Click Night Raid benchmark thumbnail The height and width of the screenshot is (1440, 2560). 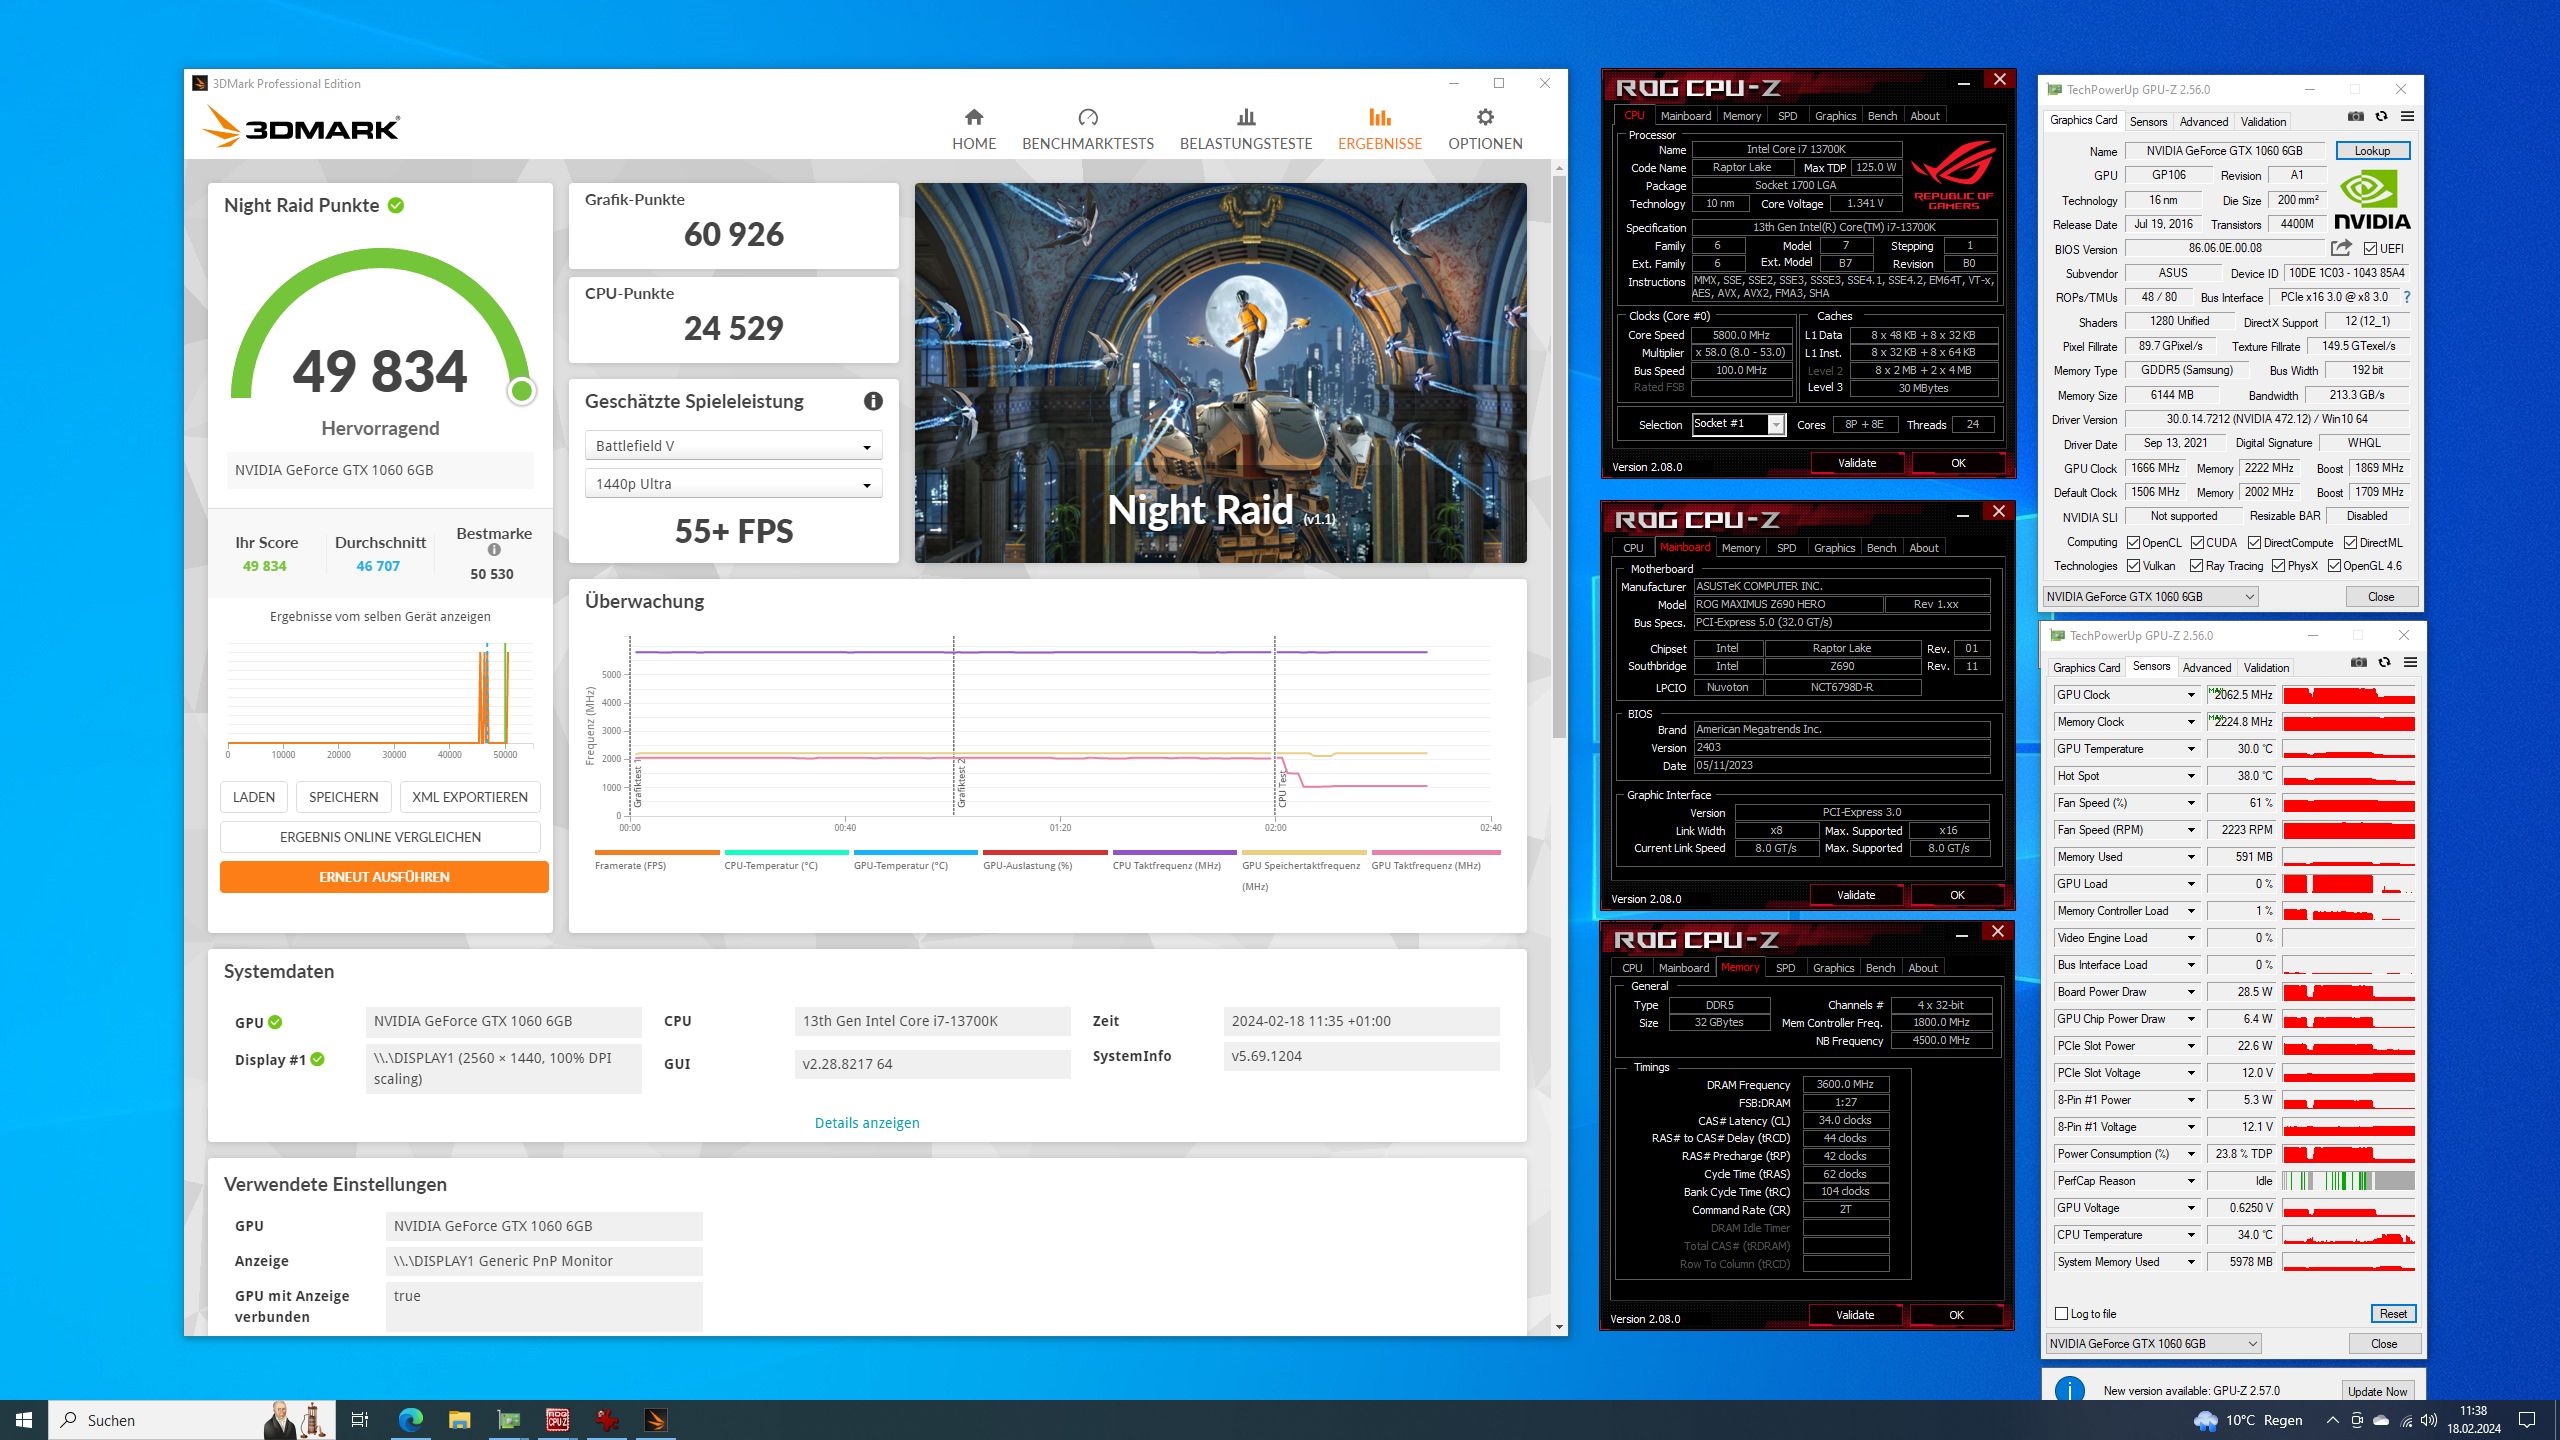tap(1220, 373)
